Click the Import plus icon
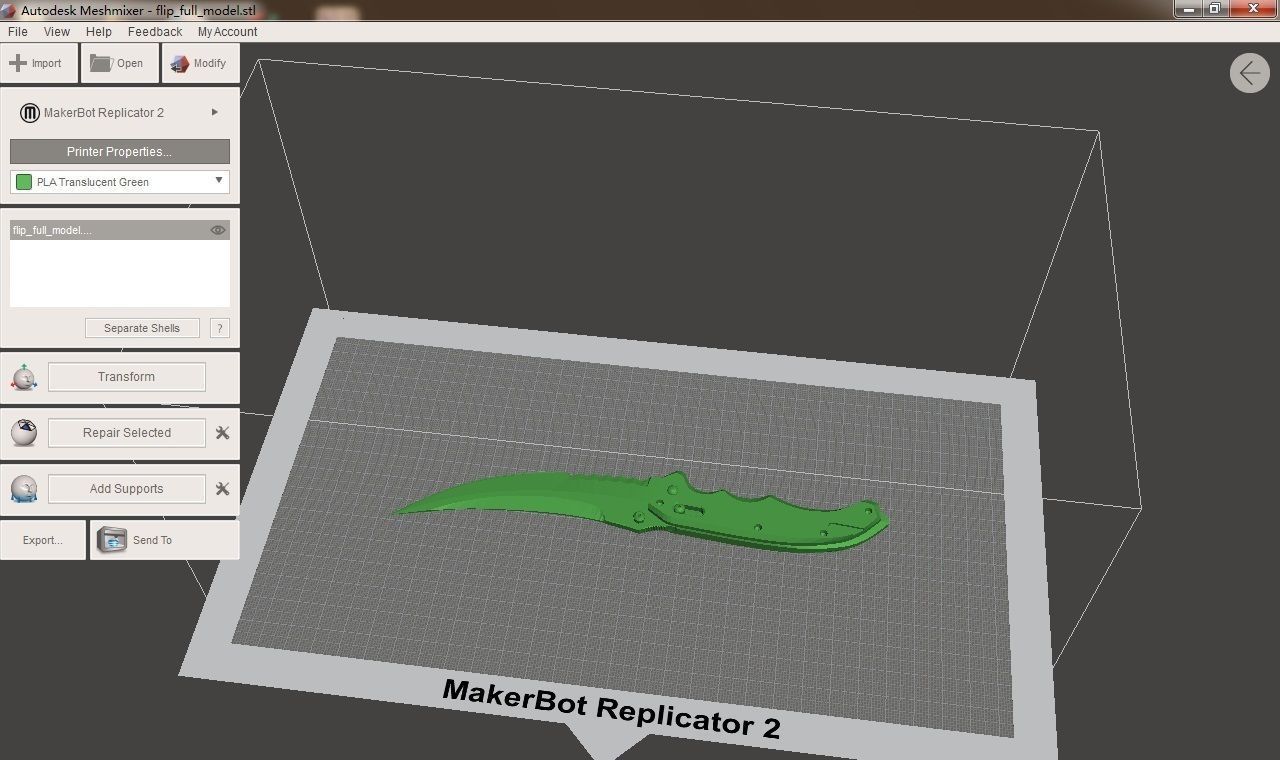 (x=17, y=63)
